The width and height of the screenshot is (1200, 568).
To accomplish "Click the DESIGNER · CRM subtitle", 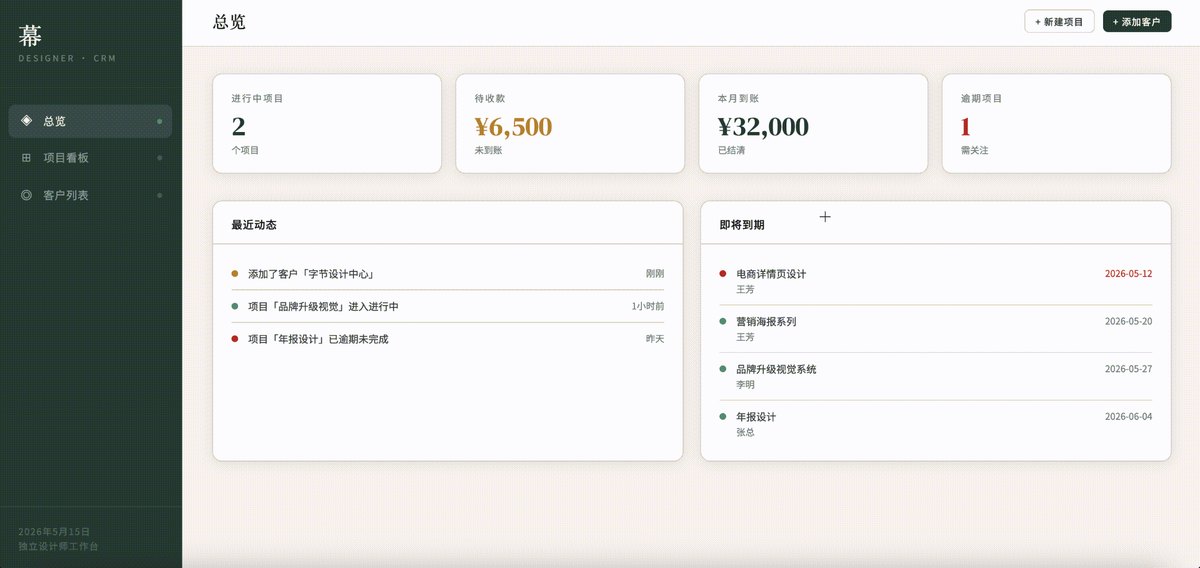I will tap(67, 59).
